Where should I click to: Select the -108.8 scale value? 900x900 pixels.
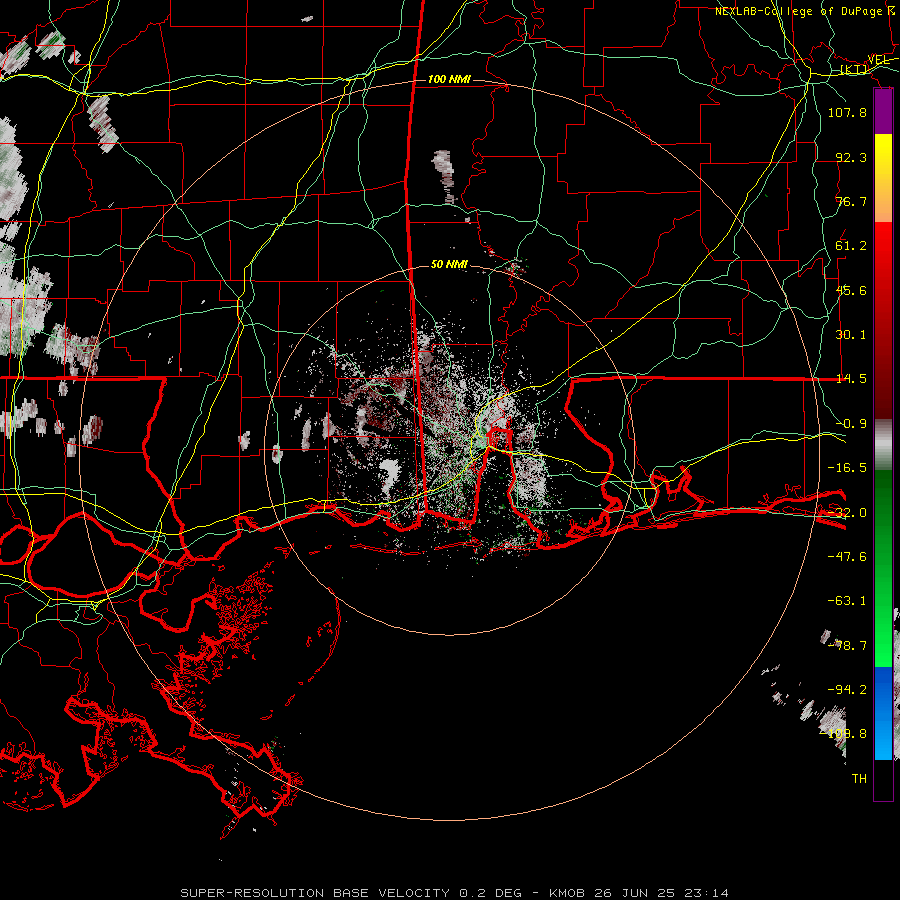tap(843, 734)
